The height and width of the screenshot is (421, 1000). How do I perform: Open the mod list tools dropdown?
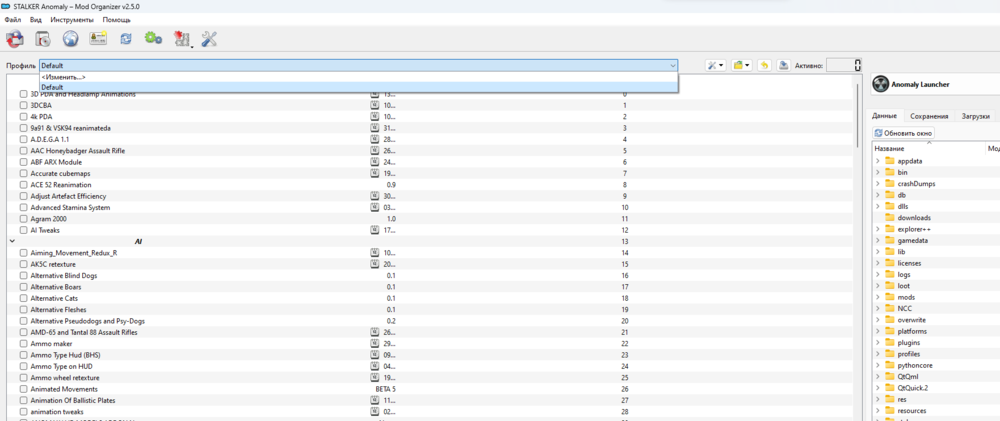[715, 65]
